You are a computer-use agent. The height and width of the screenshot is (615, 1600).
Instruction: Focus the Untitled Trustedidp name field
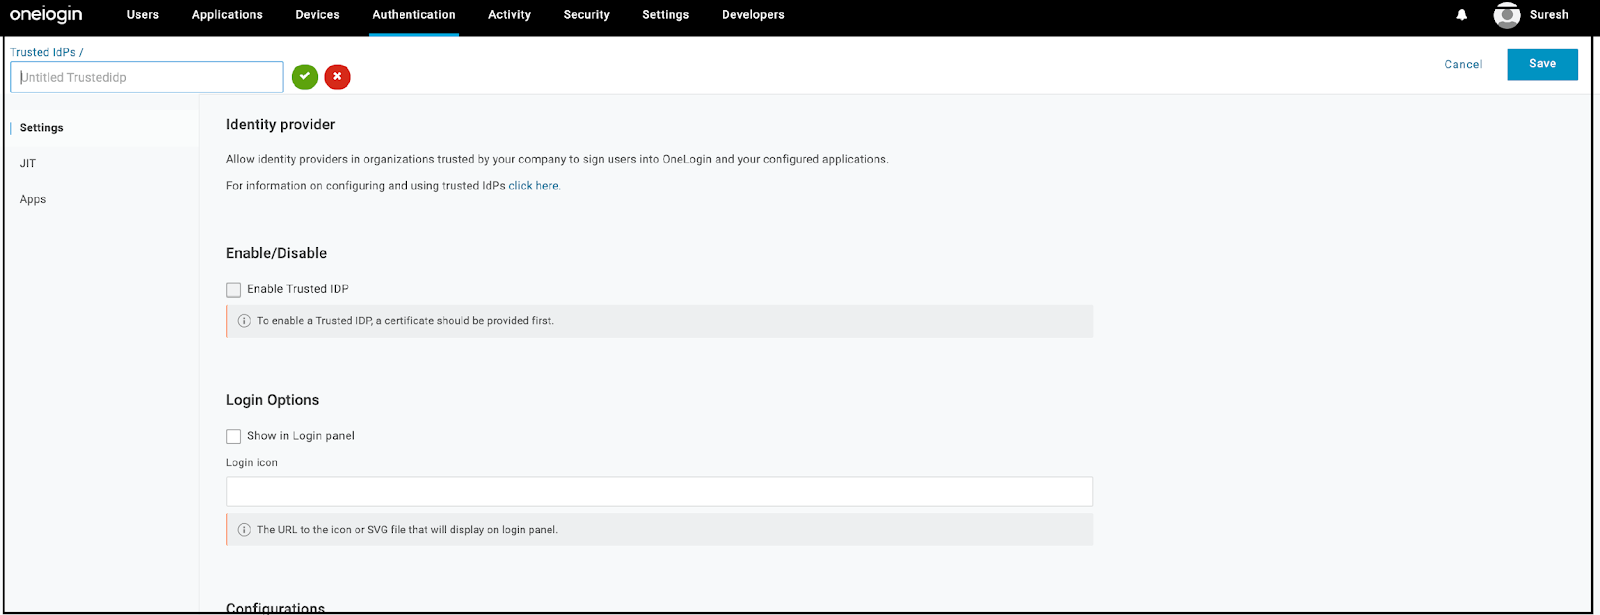tap(147, 77)
